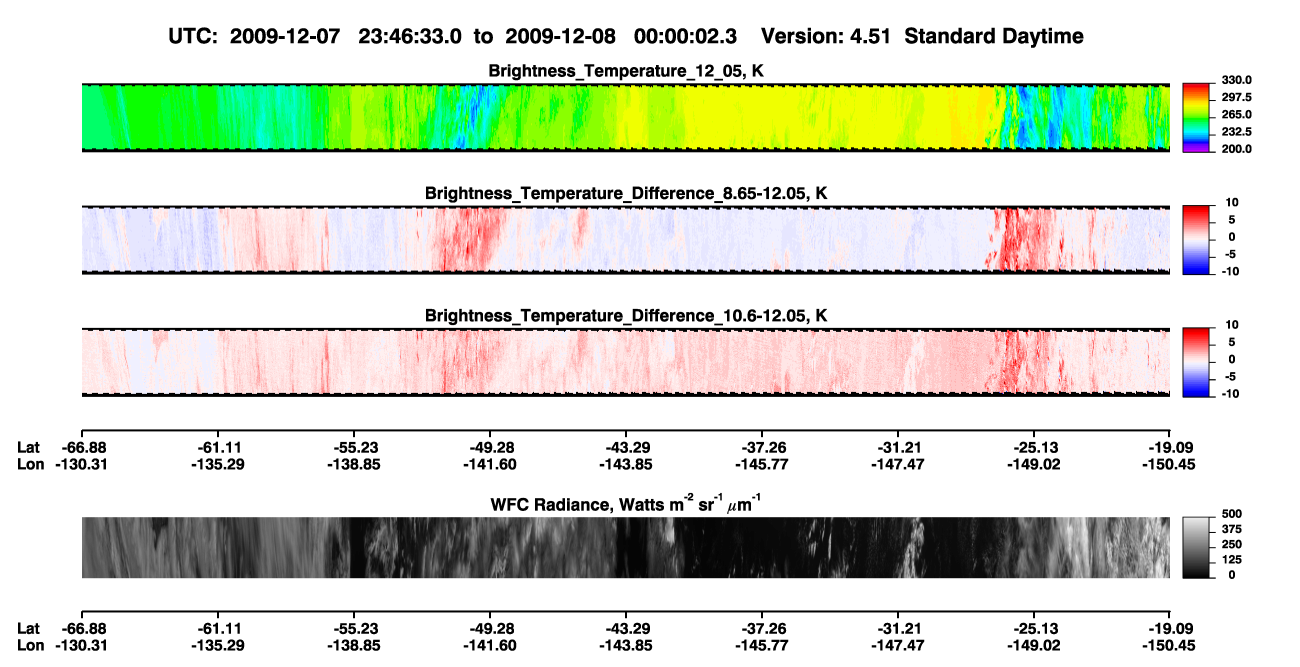Click the WFC Radiance grayscale colorbar

1195,547
